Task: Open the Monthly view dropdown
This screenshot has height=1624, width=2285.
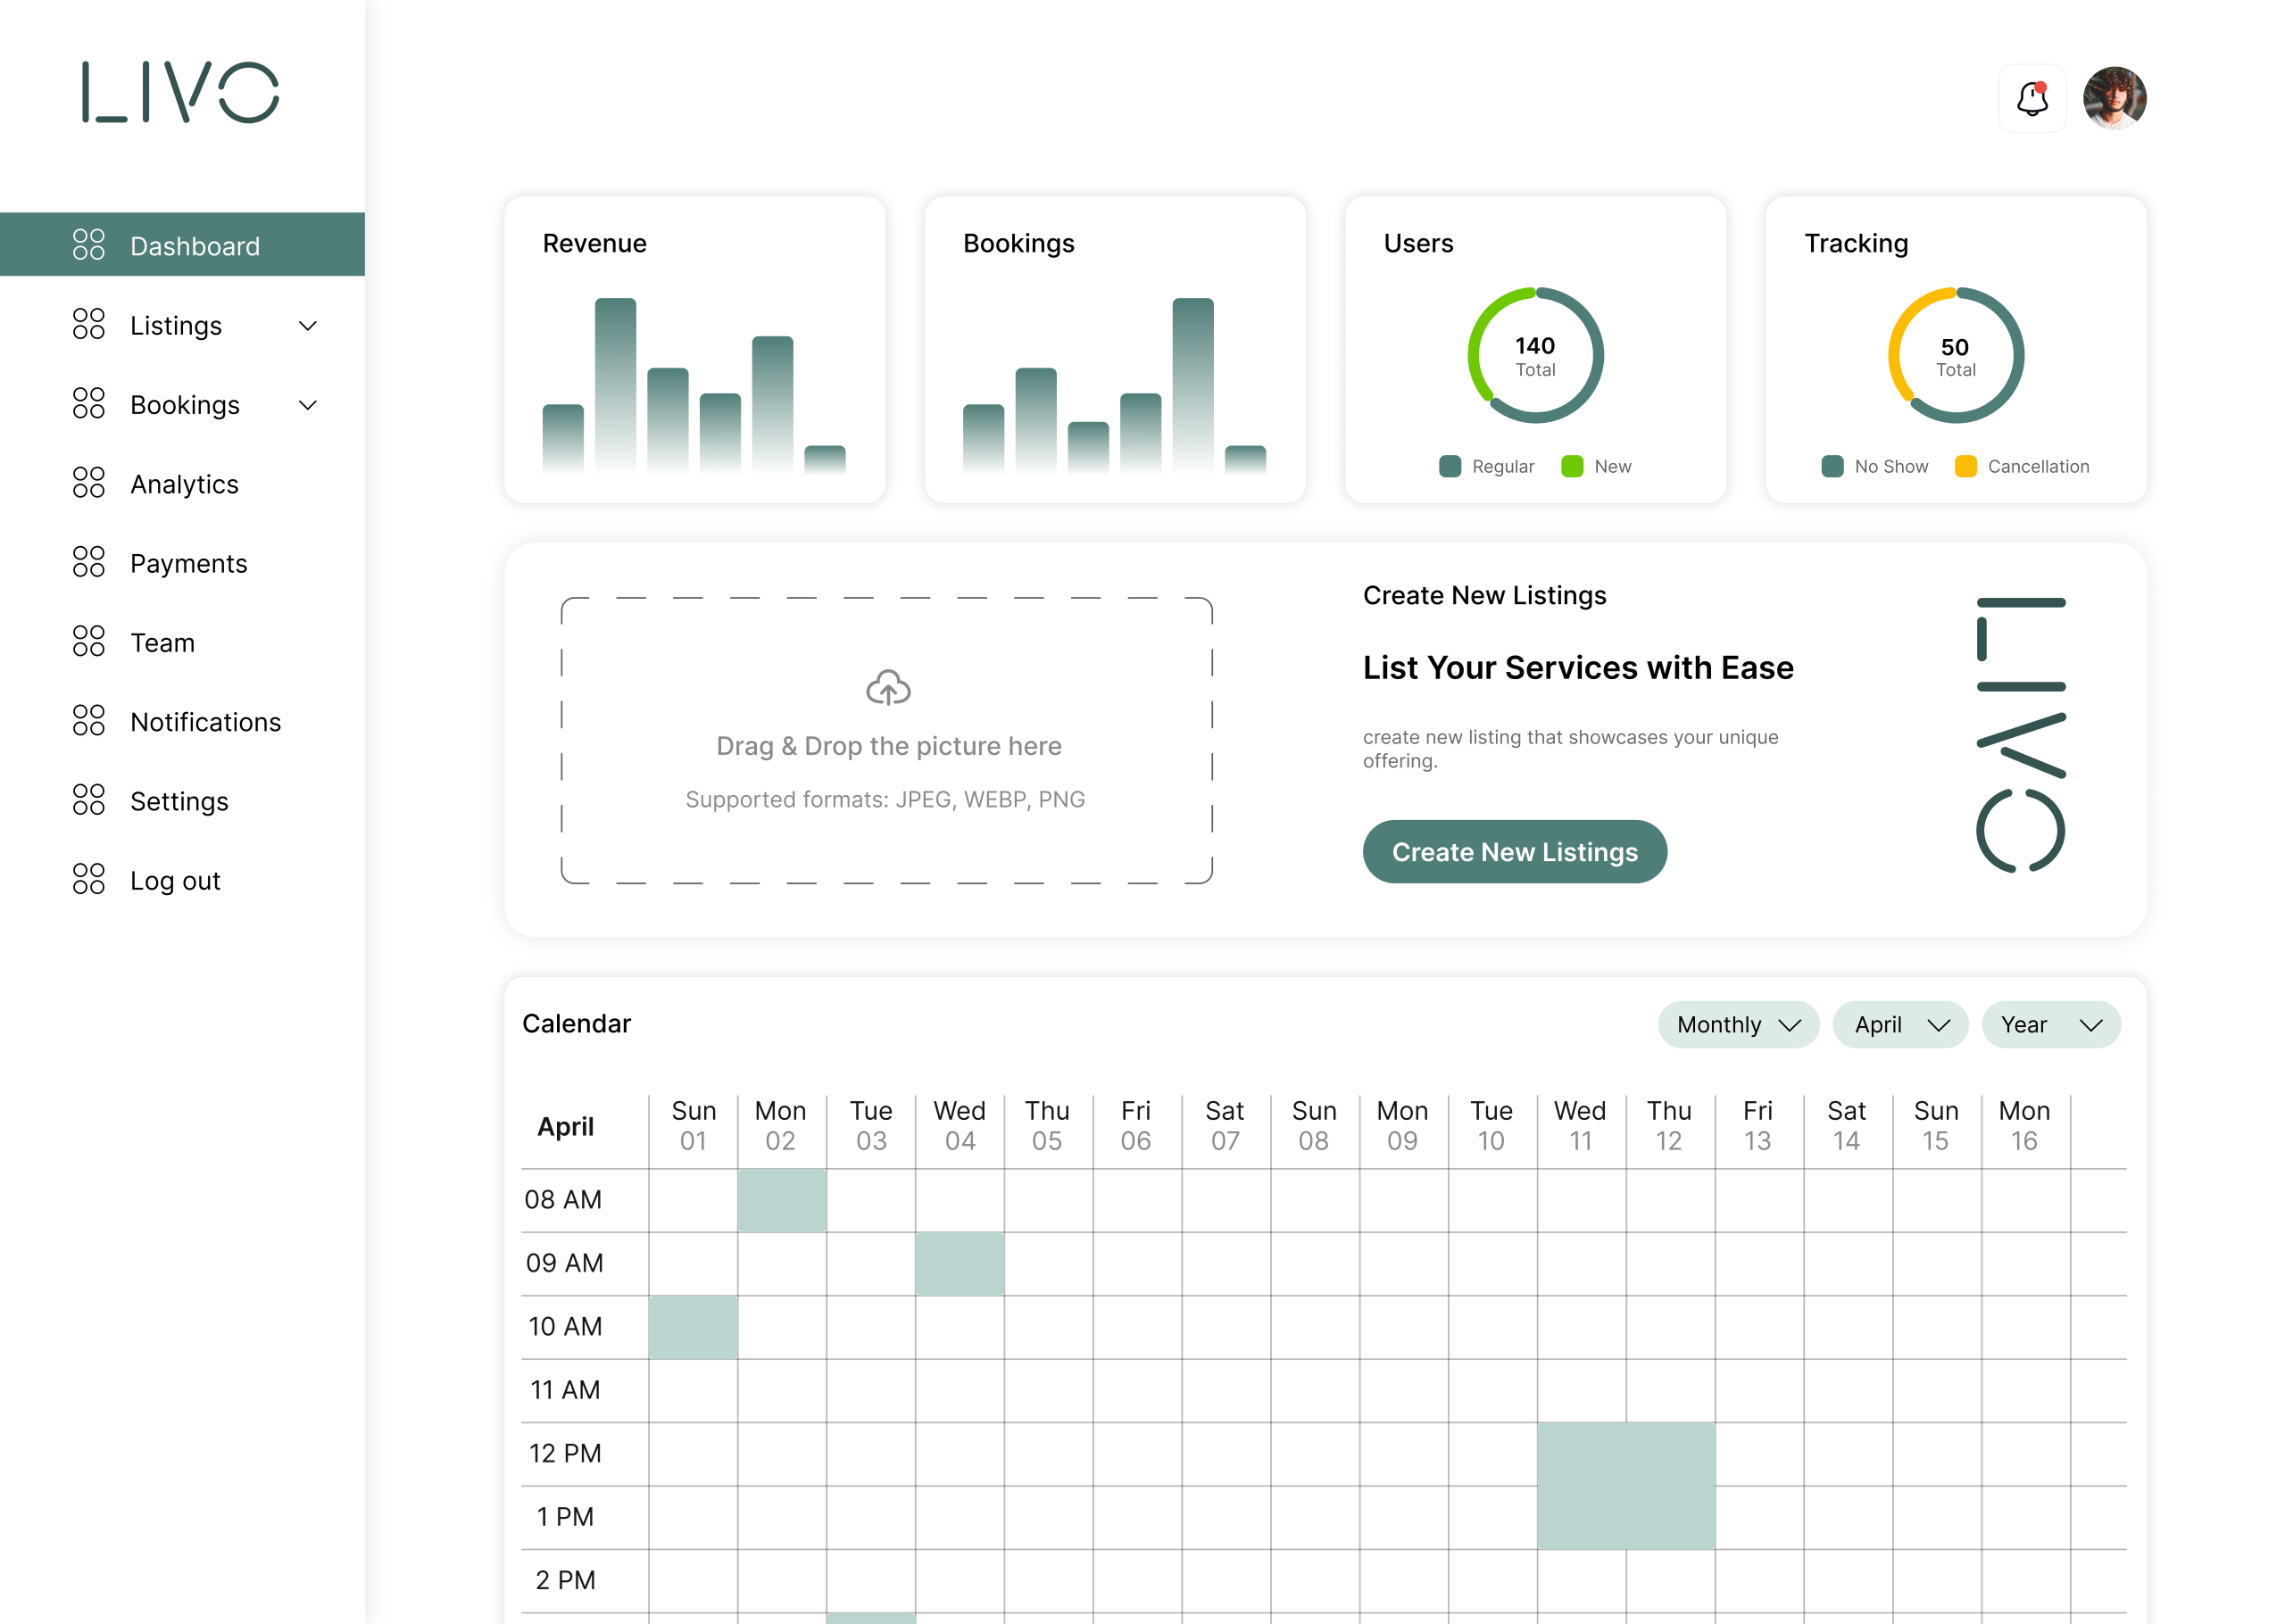Action: point(1737,1024)
